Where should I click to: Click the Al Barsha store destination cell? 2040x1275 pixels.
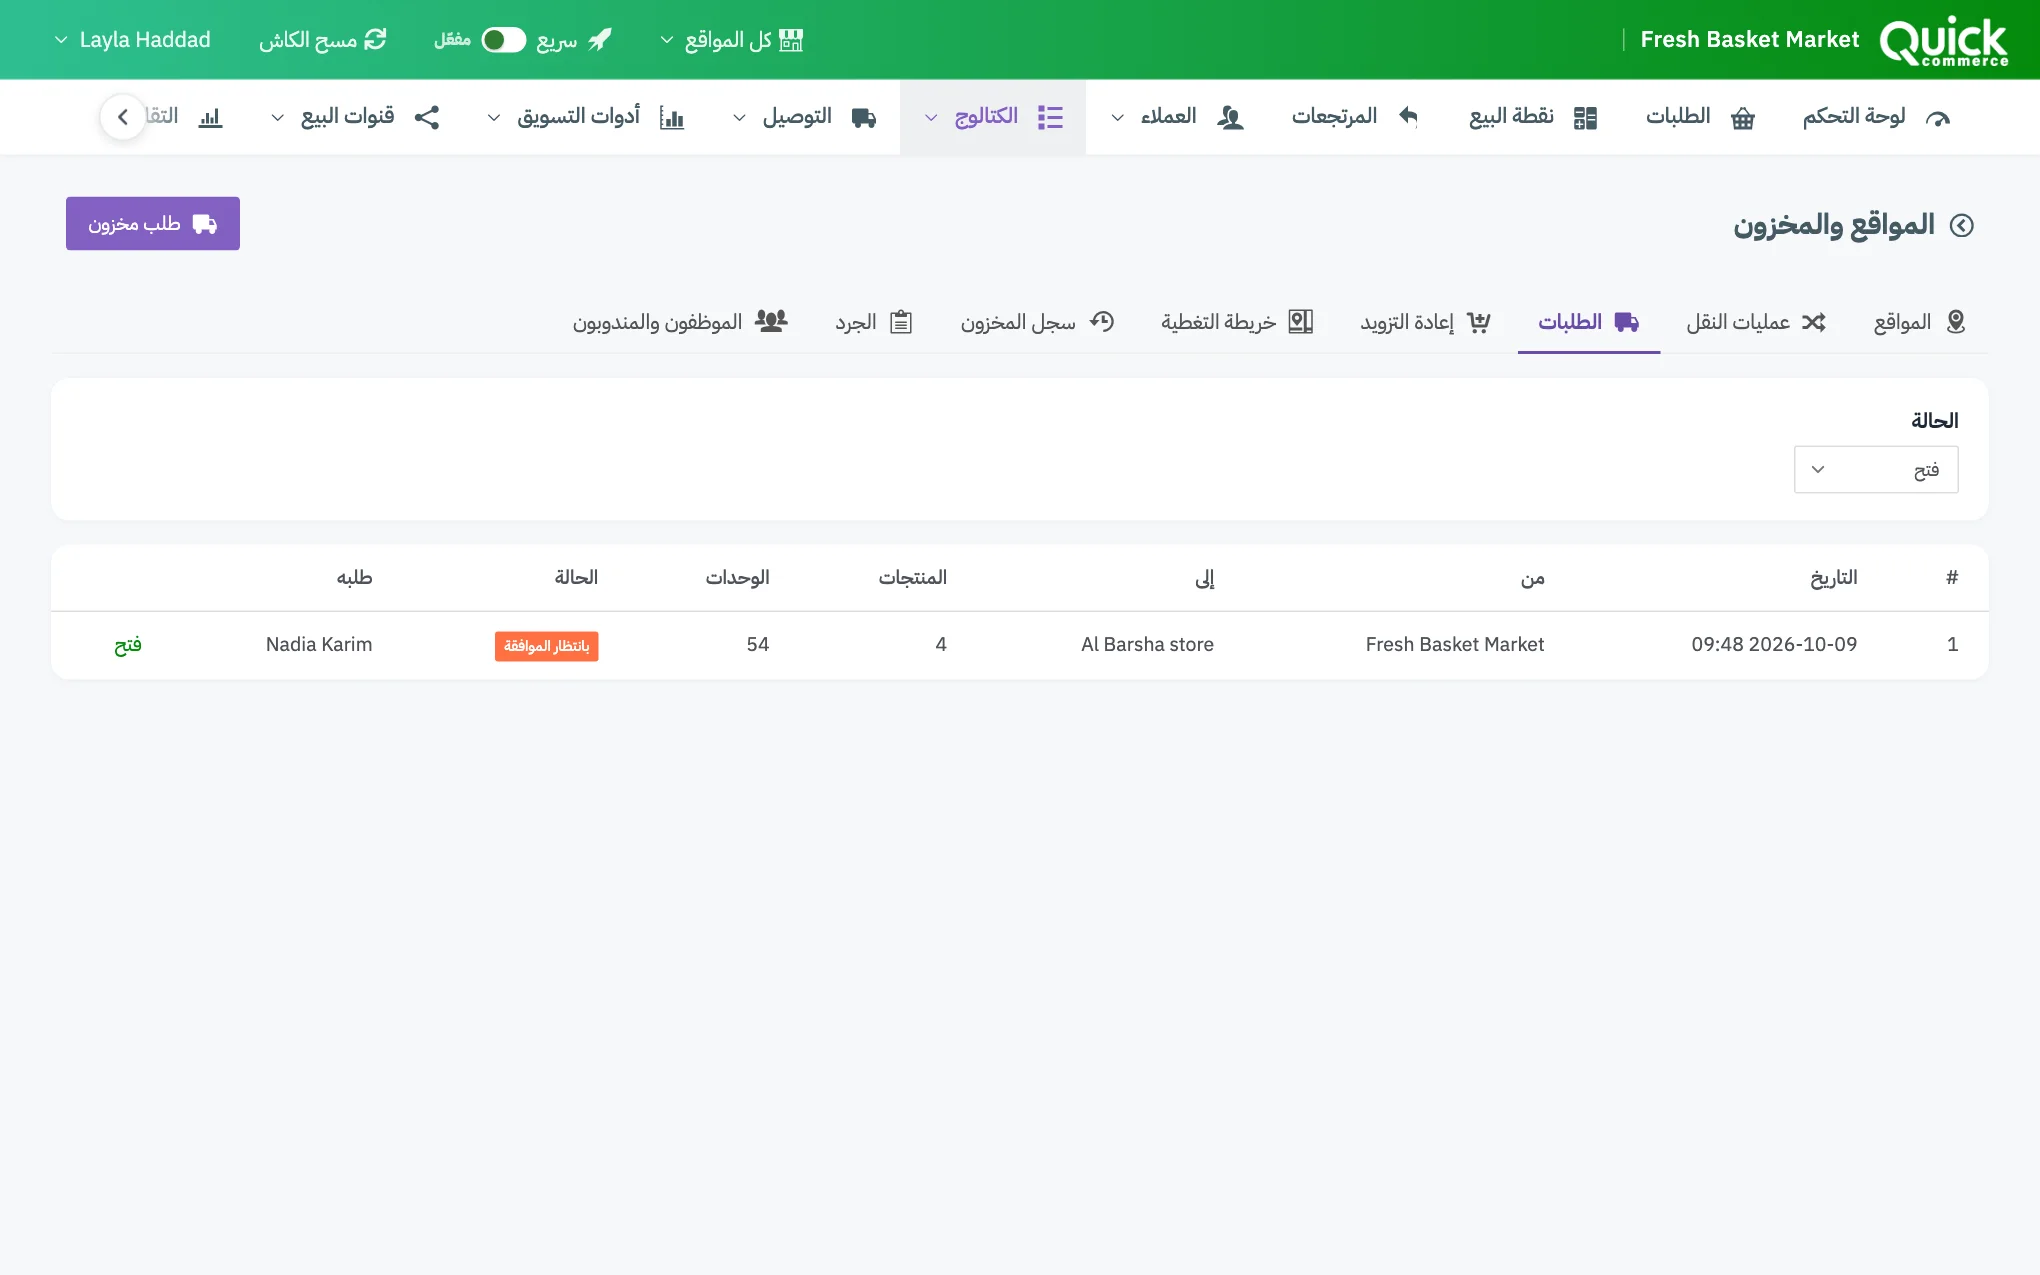[x=1147, y=645]
